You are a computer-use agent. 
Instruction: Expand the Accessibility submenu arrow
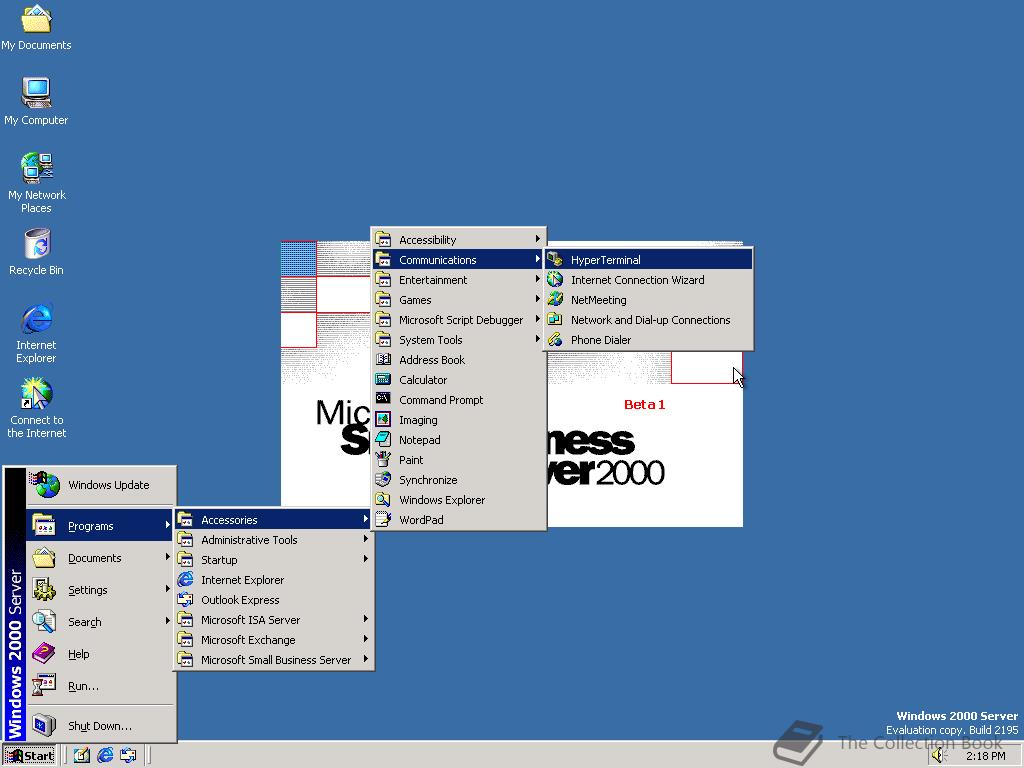[x=537, y=239]
